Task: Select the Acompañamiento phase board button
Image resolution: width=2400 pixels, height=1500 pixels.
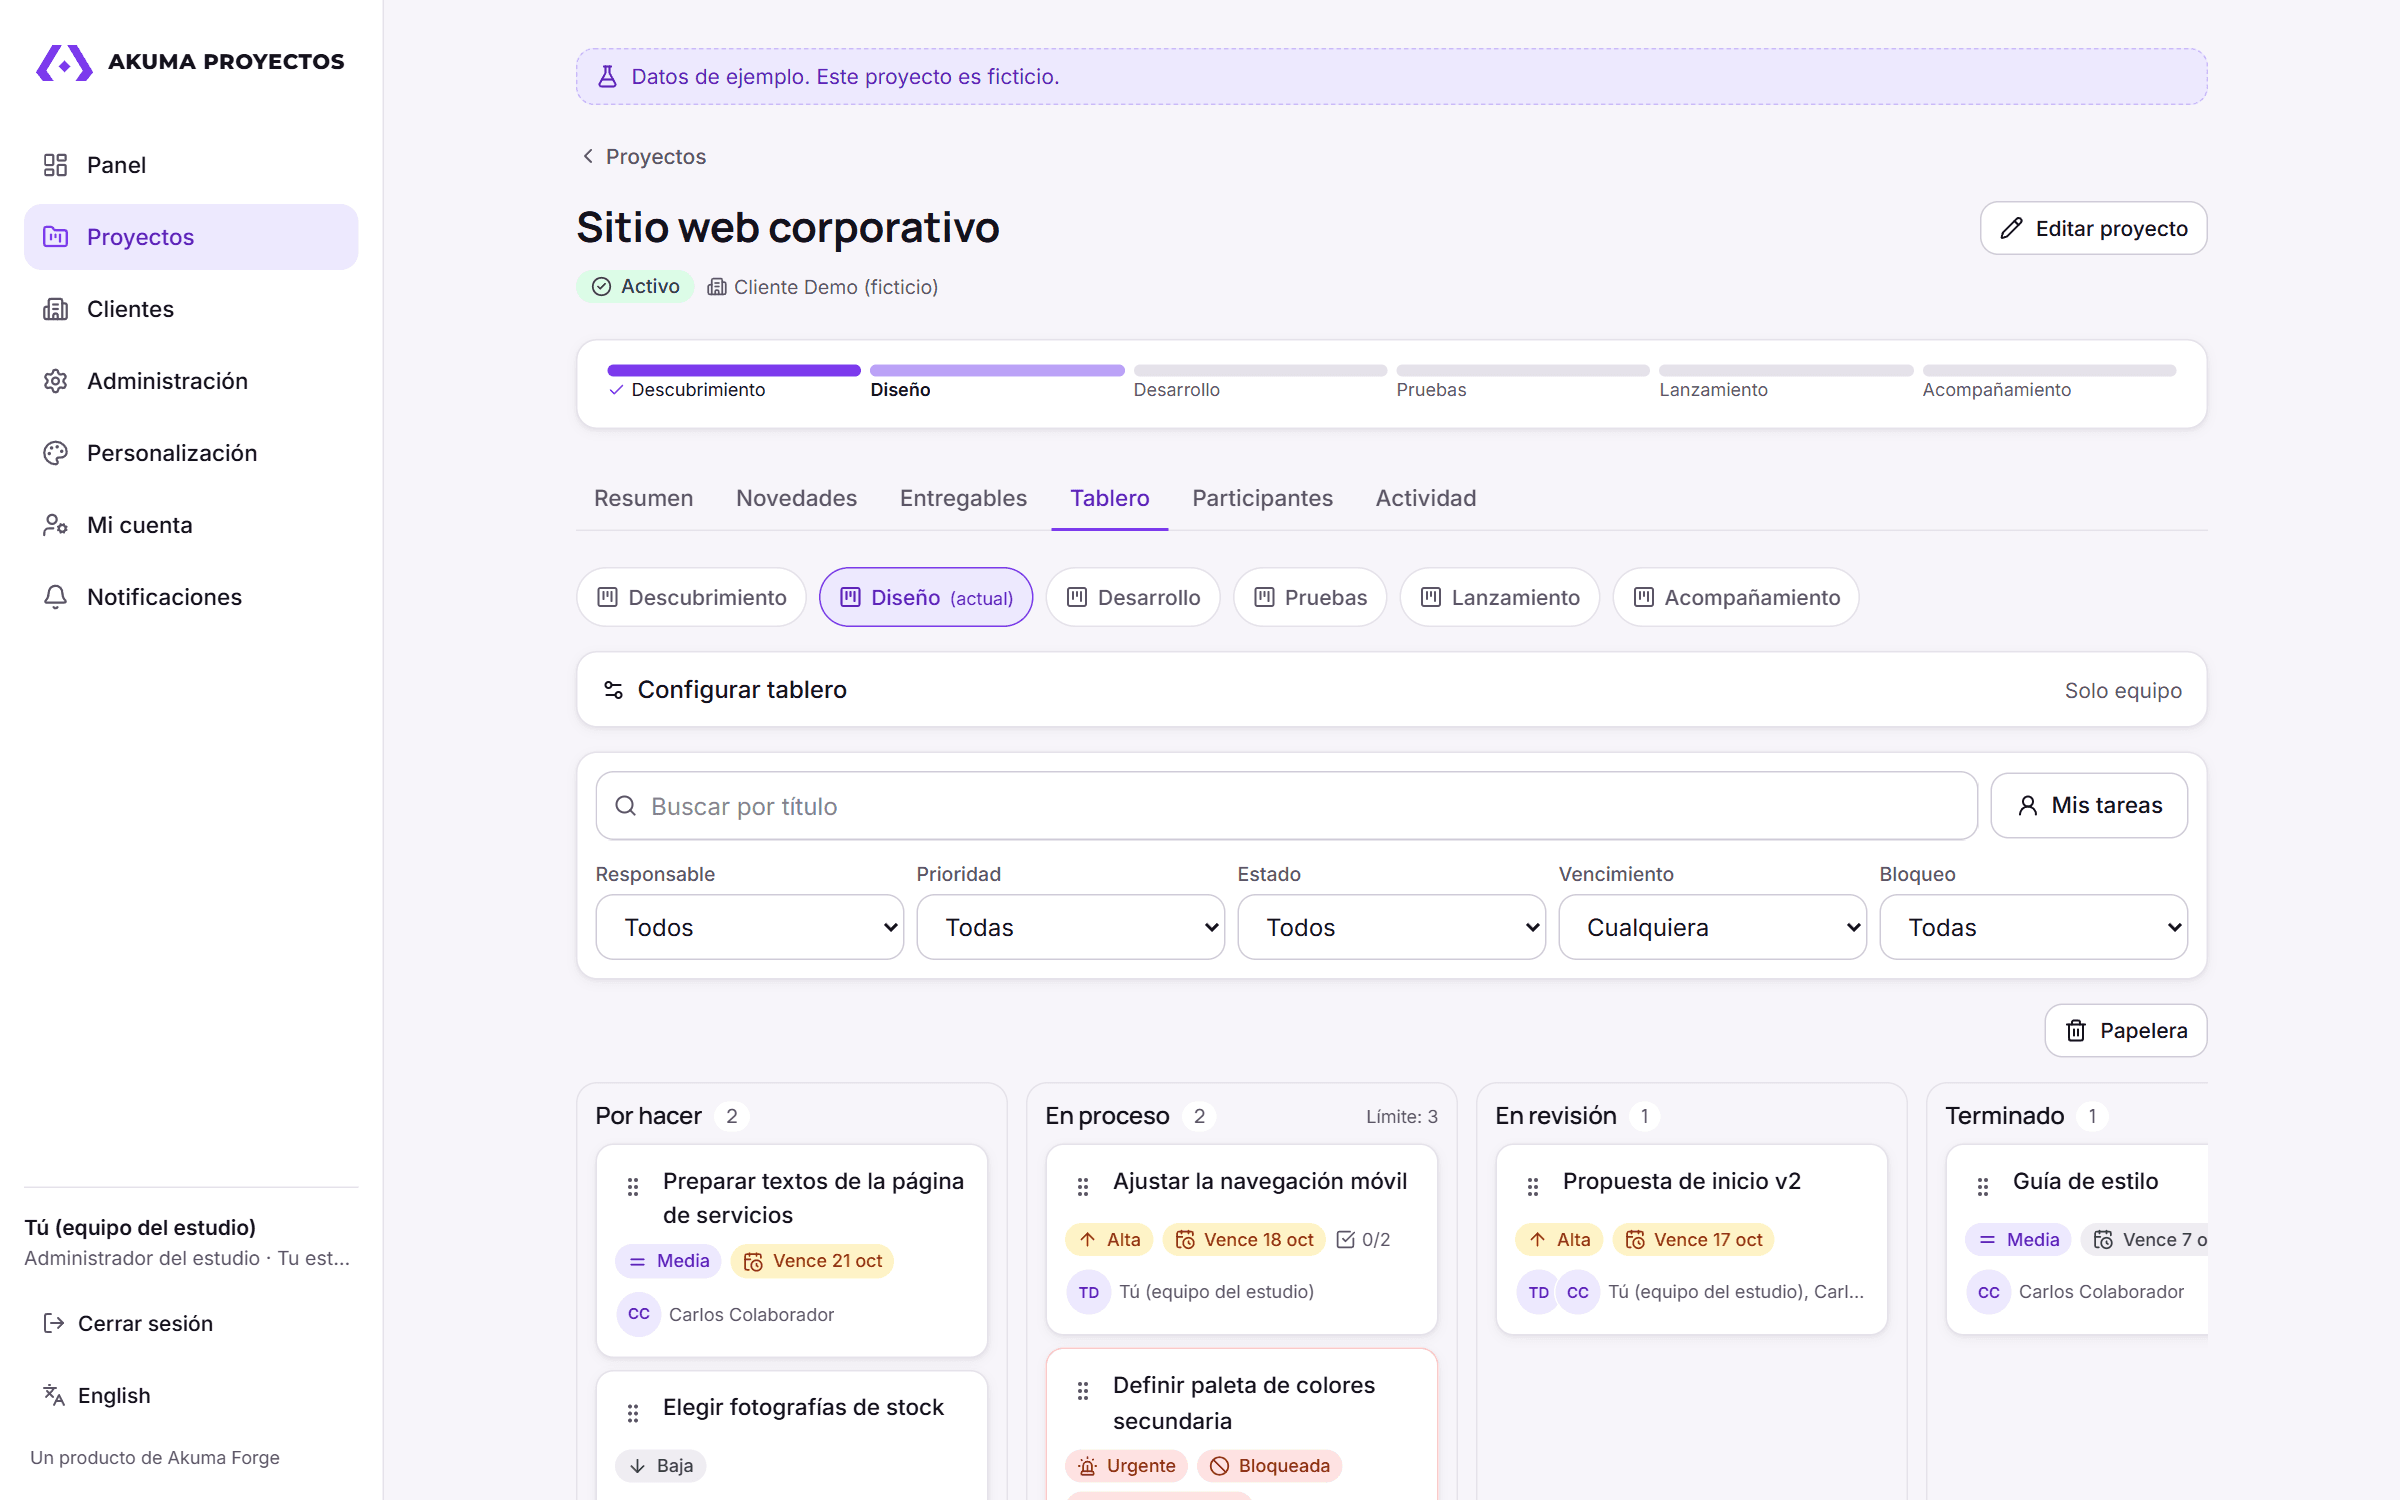Action: [1736, 597]
